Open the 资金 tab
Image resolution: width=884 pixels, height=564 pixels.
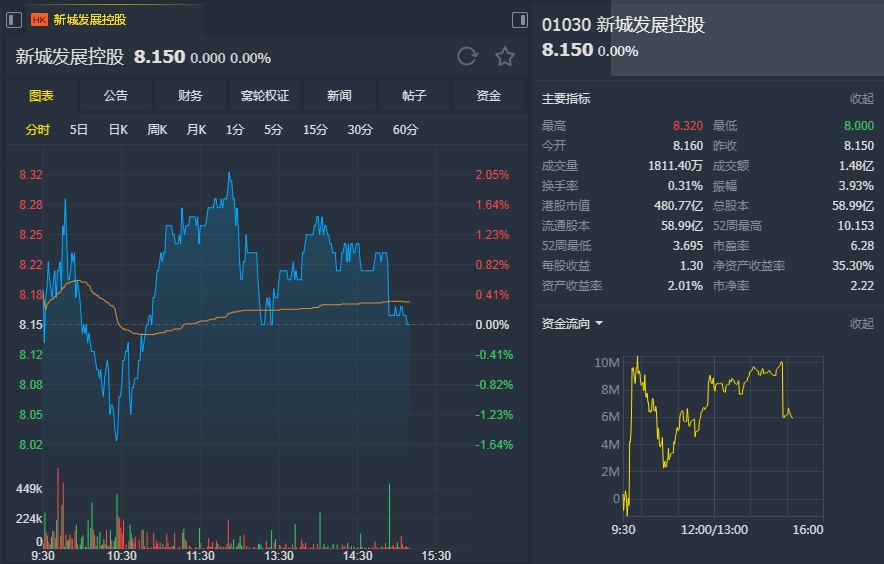(x=488, y=96)
